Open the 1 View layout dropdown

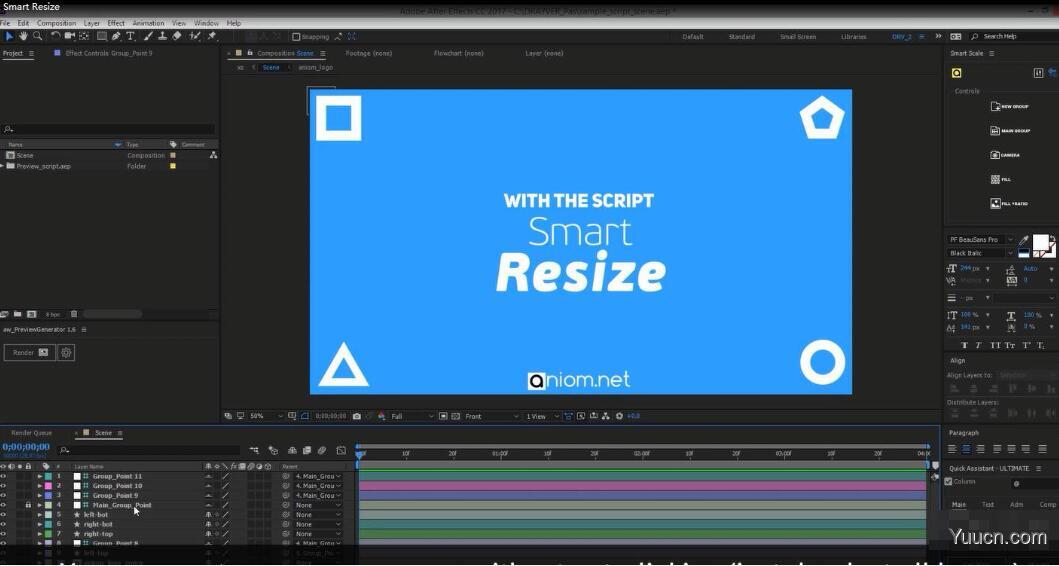(542, 416)
